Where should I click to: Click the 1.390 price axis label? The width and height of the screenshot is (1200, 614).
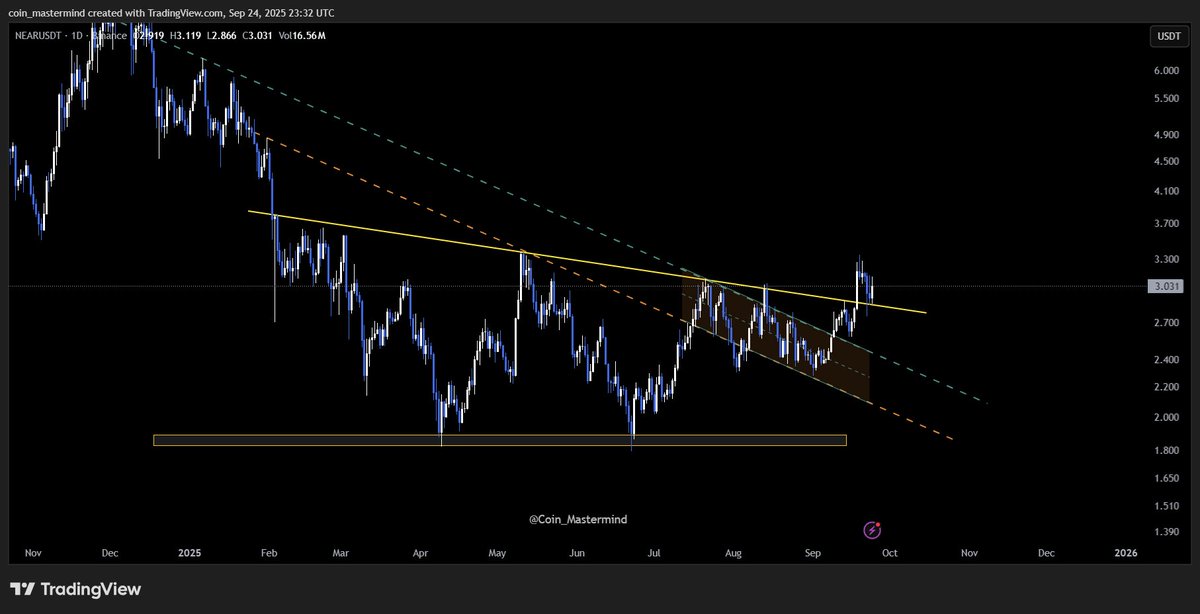pos(1167,533)
